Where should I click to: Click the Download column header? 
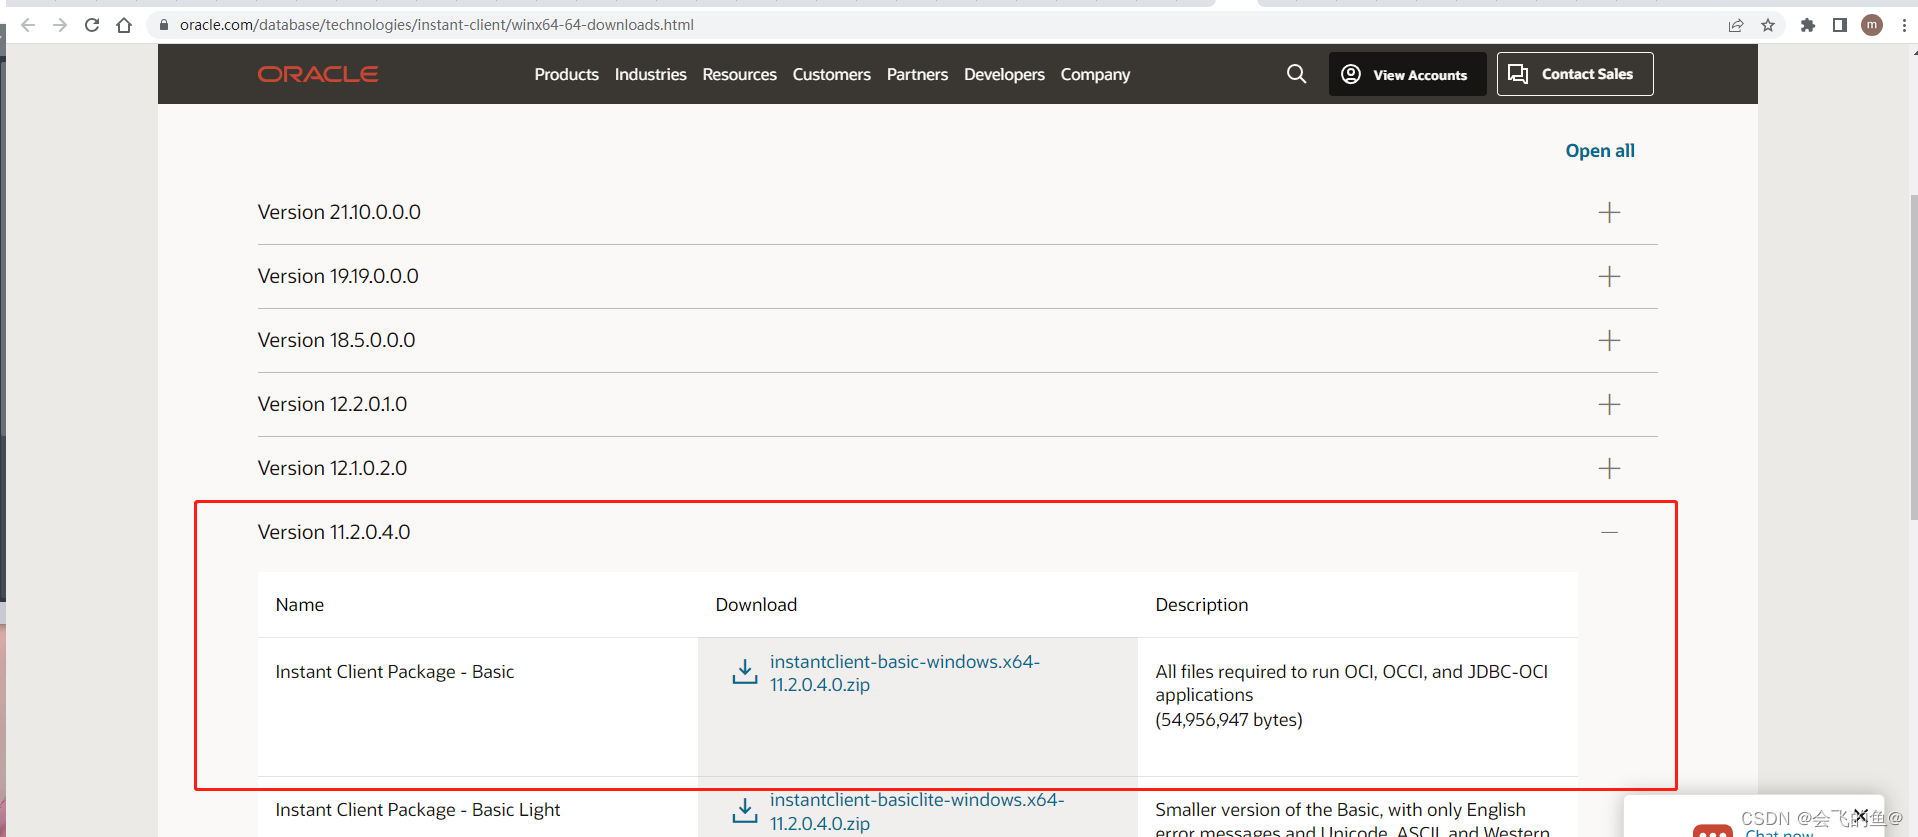(x=756, y=605)
